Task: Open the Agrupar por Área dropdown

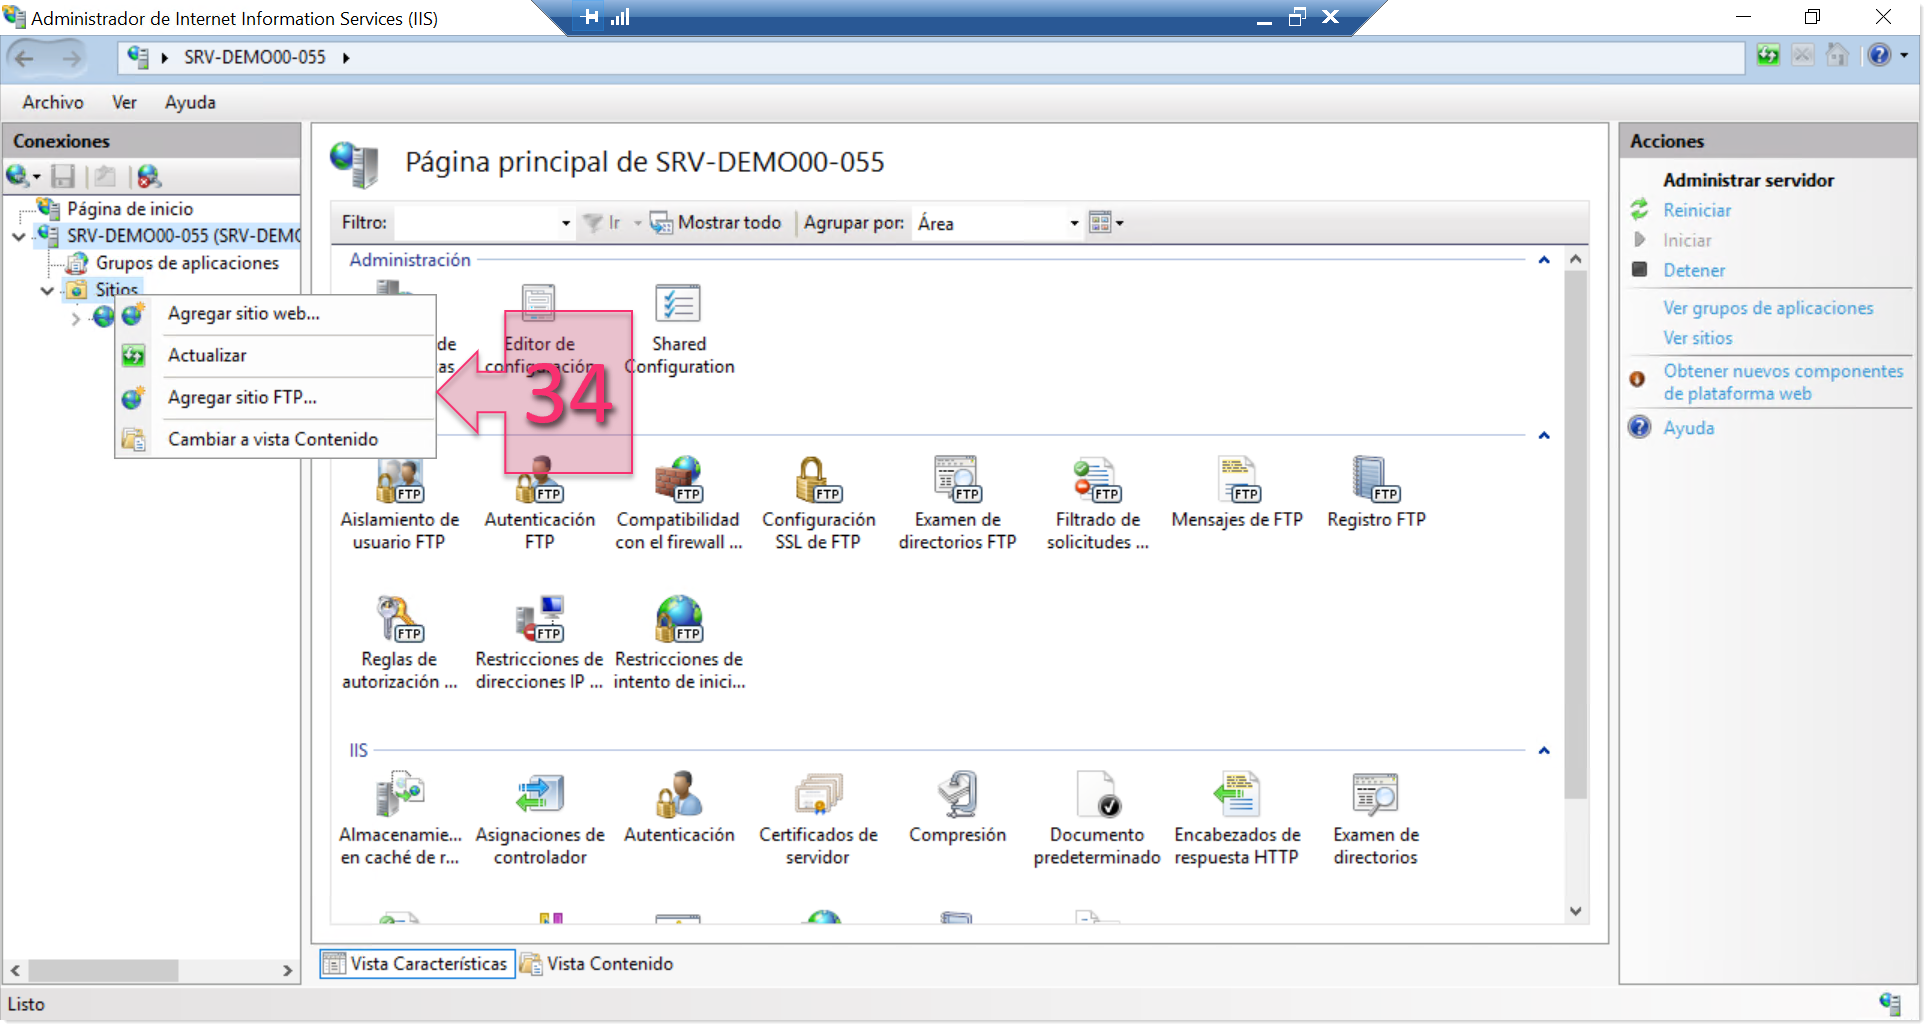Action: click(x=1073, y=223)
